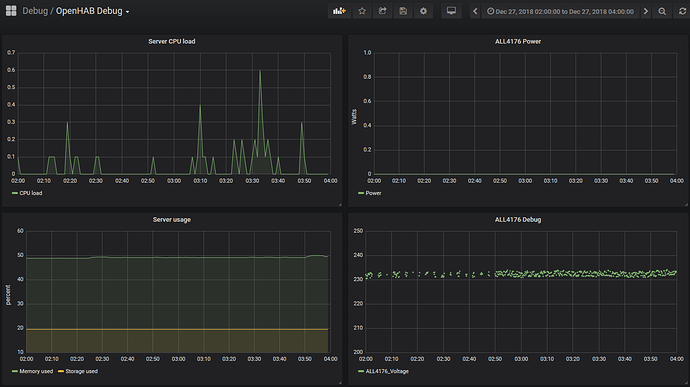This screenshot has height=387, width=690.
Task: Shift time range forward with right arrow
Action: 646,11
